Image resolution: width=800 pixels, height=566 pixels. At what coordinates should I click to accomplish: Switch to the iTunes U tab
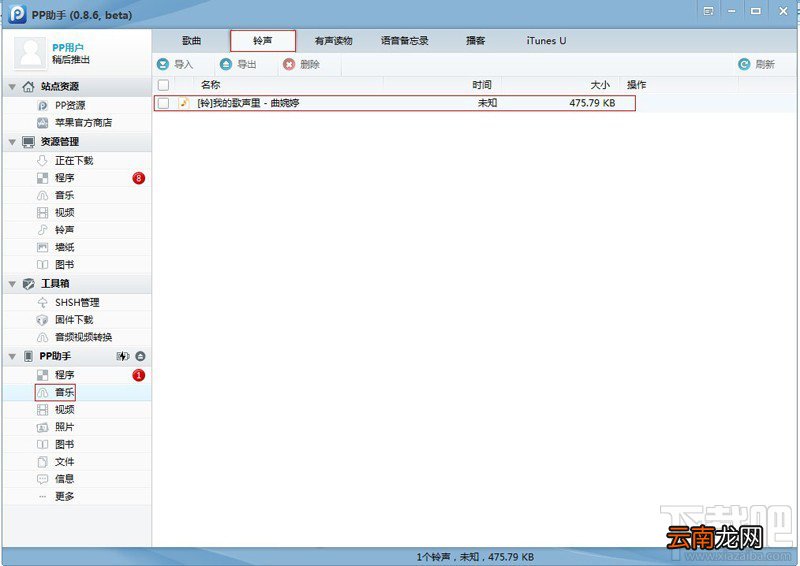point(546,41)
